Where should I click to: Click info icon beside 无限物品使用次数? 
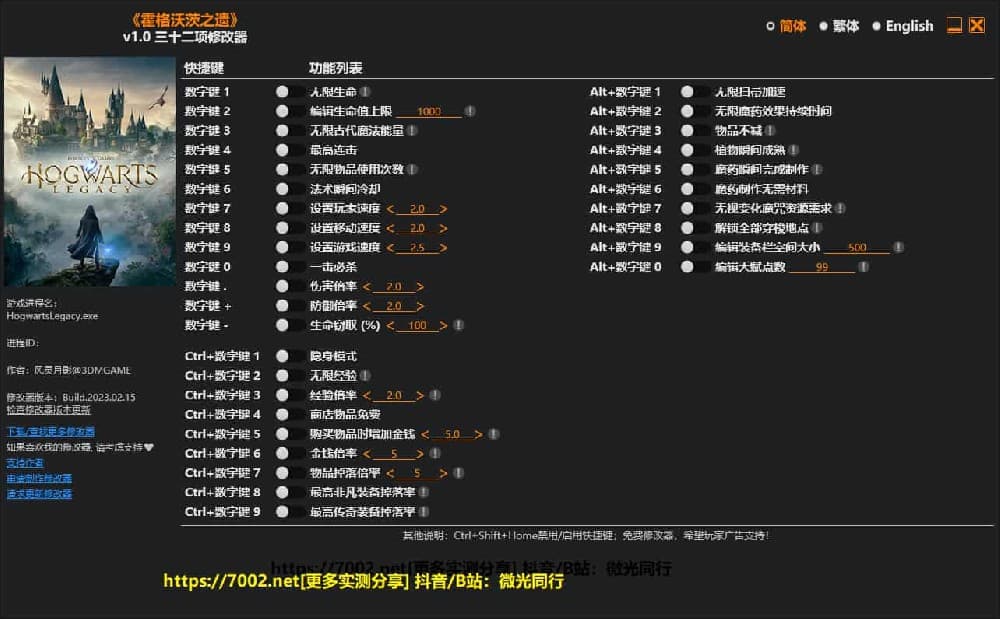pos(412,170)
